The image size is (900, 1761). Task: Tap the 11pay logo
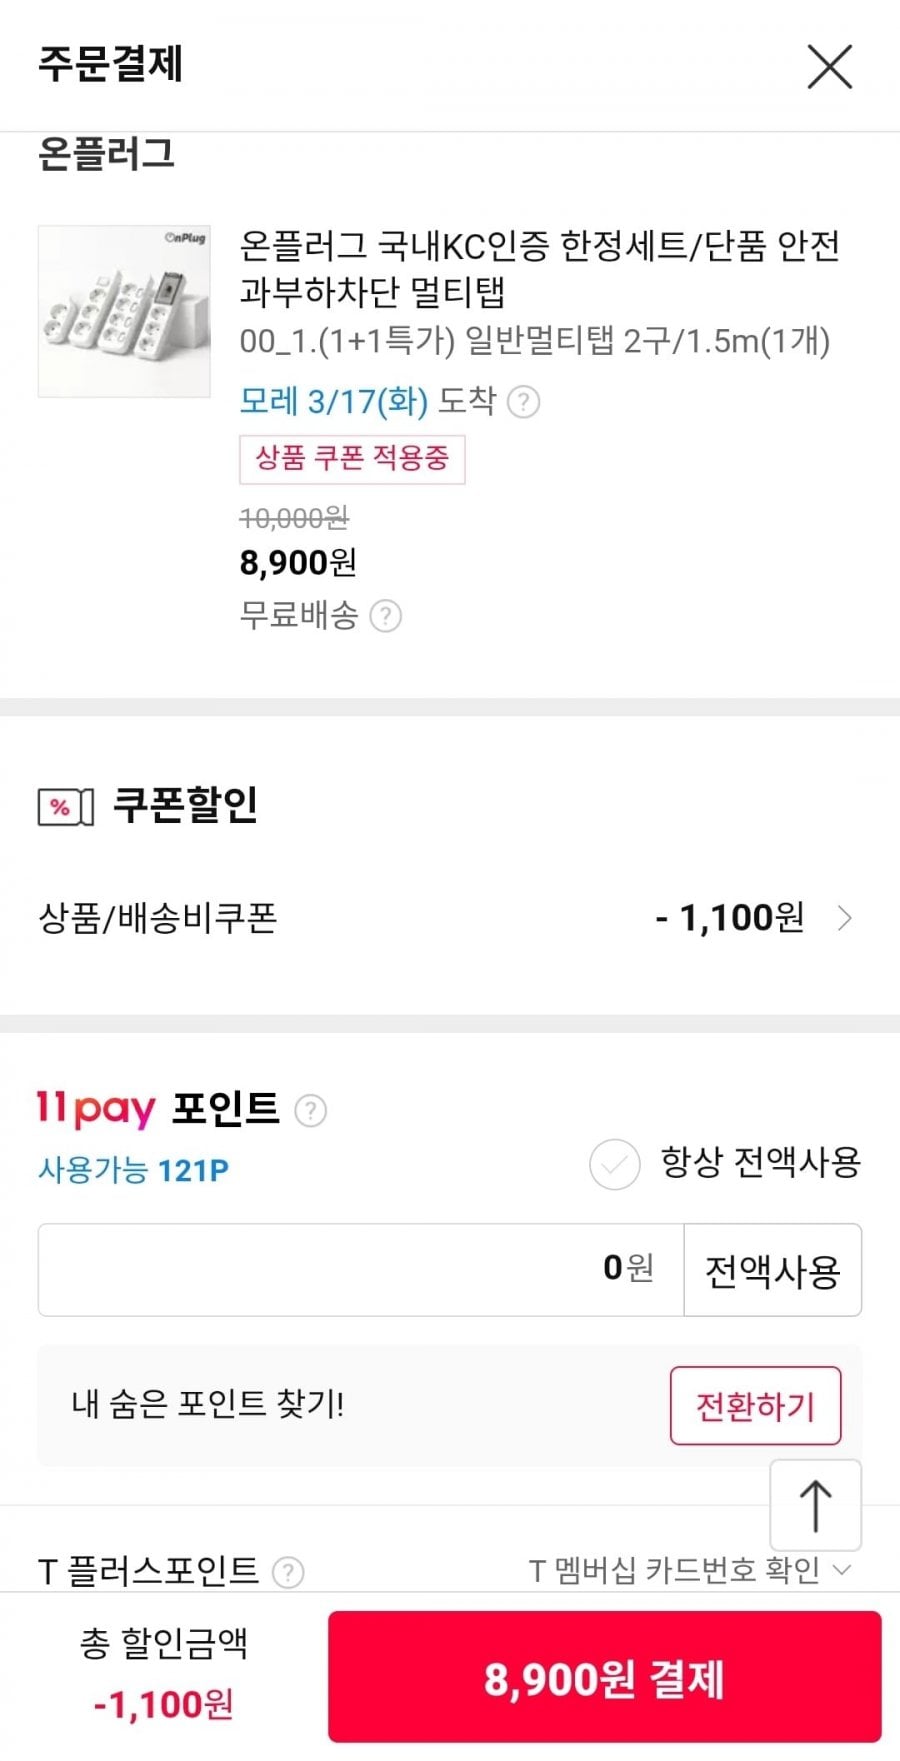pyautogui.click(x=96, y=1108)
